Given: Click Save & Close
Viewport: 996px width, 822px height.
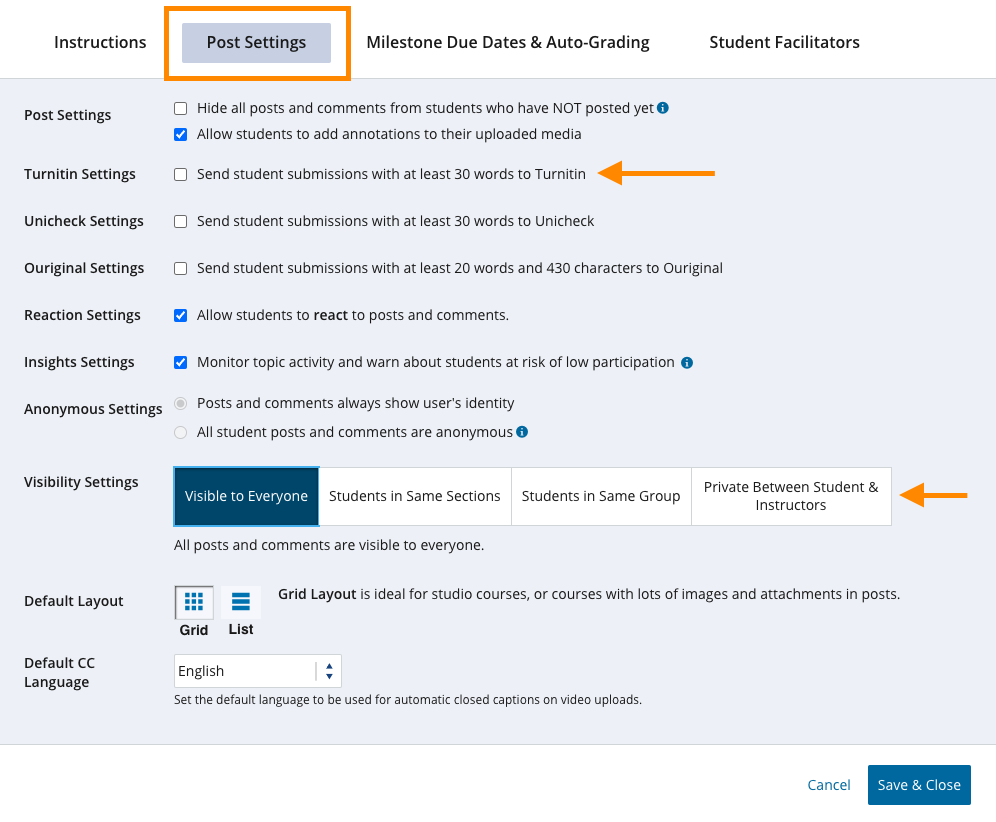Looking at the screenshot, I should pyautogui.click(x=918, y=785).
